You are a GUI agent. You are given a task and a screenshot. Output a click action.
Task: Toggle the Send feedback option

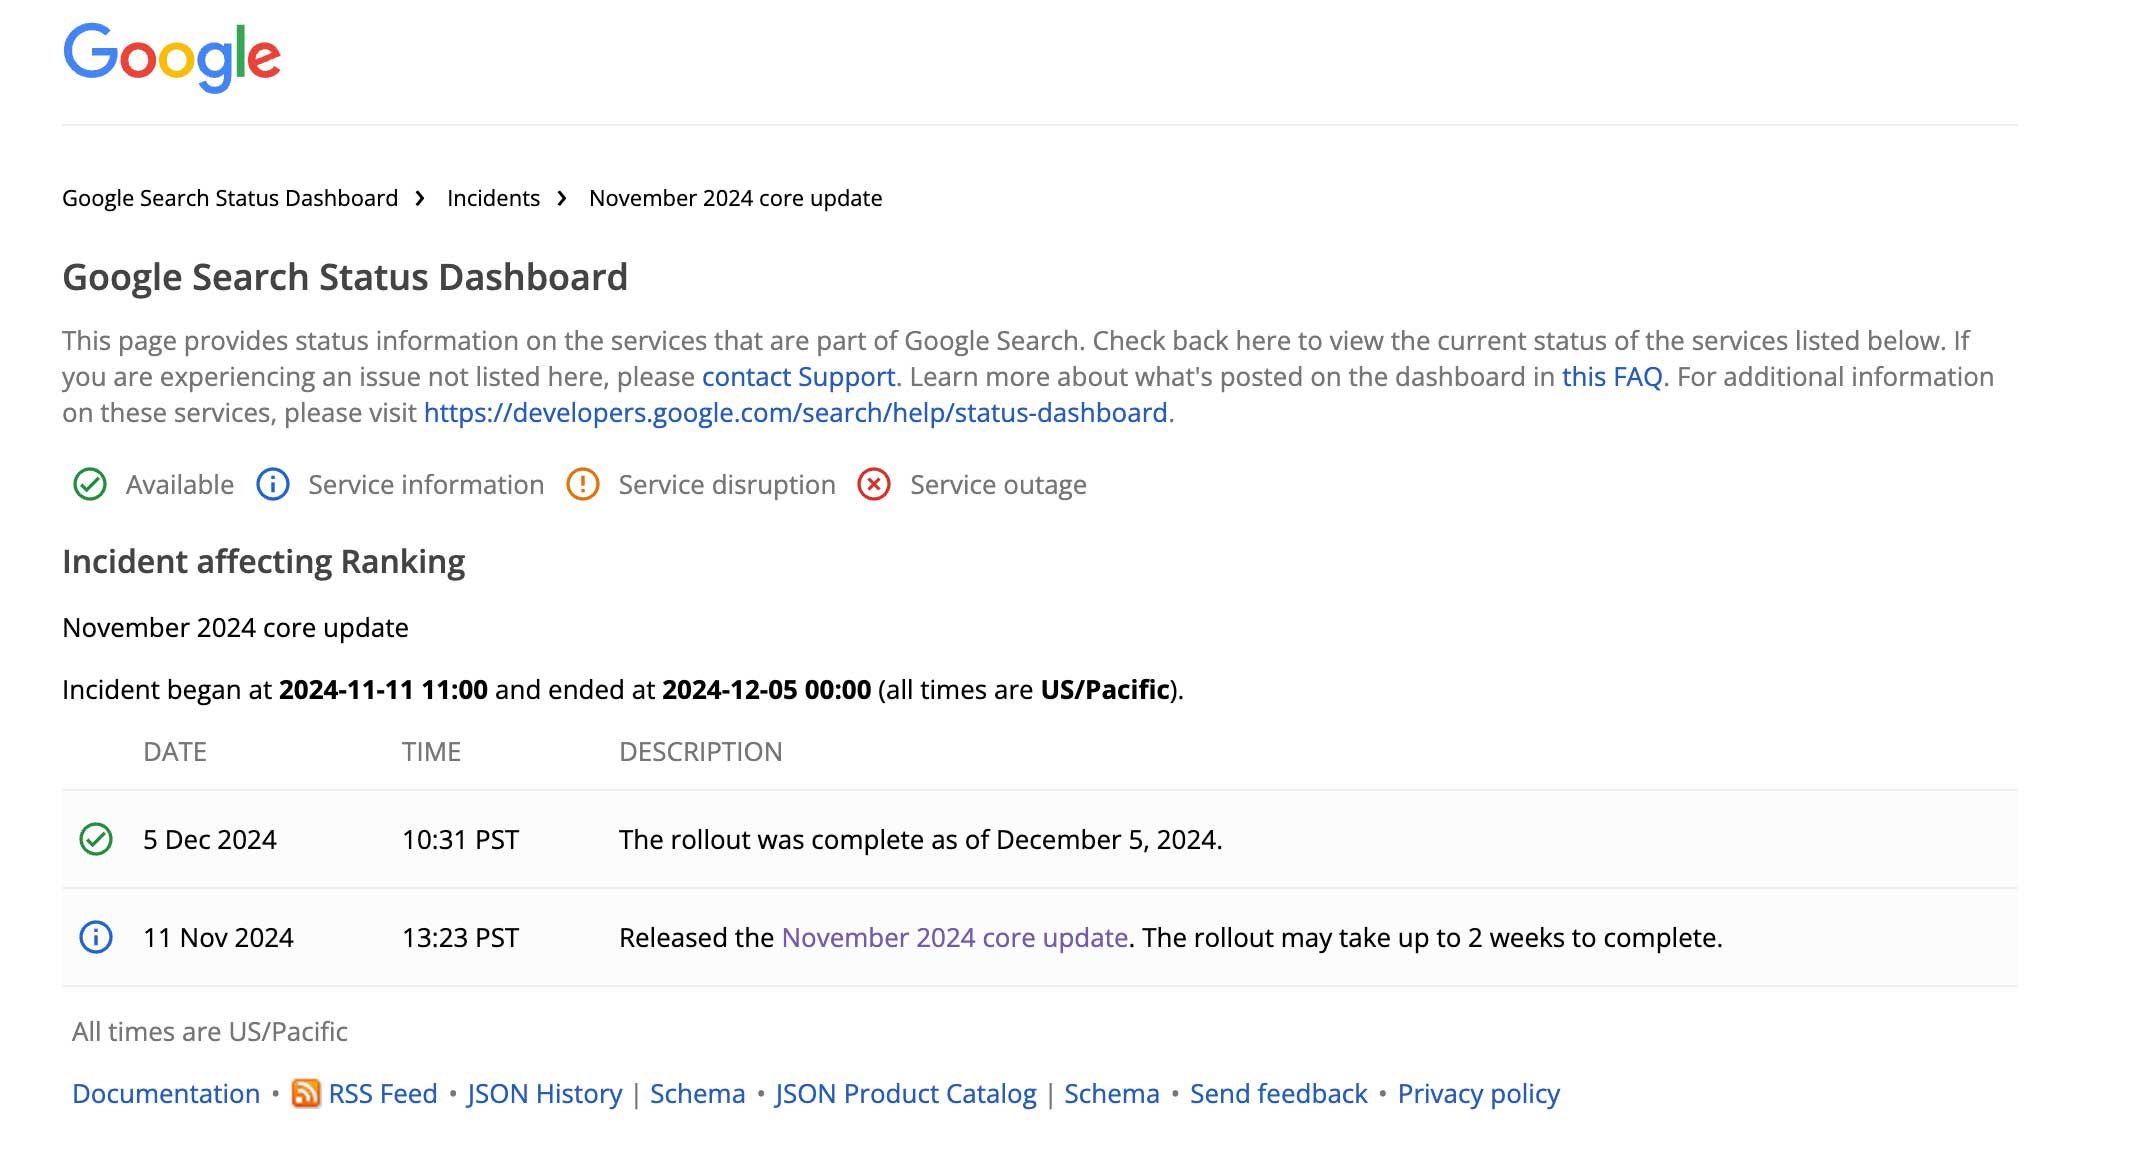click(1278, 1093)
